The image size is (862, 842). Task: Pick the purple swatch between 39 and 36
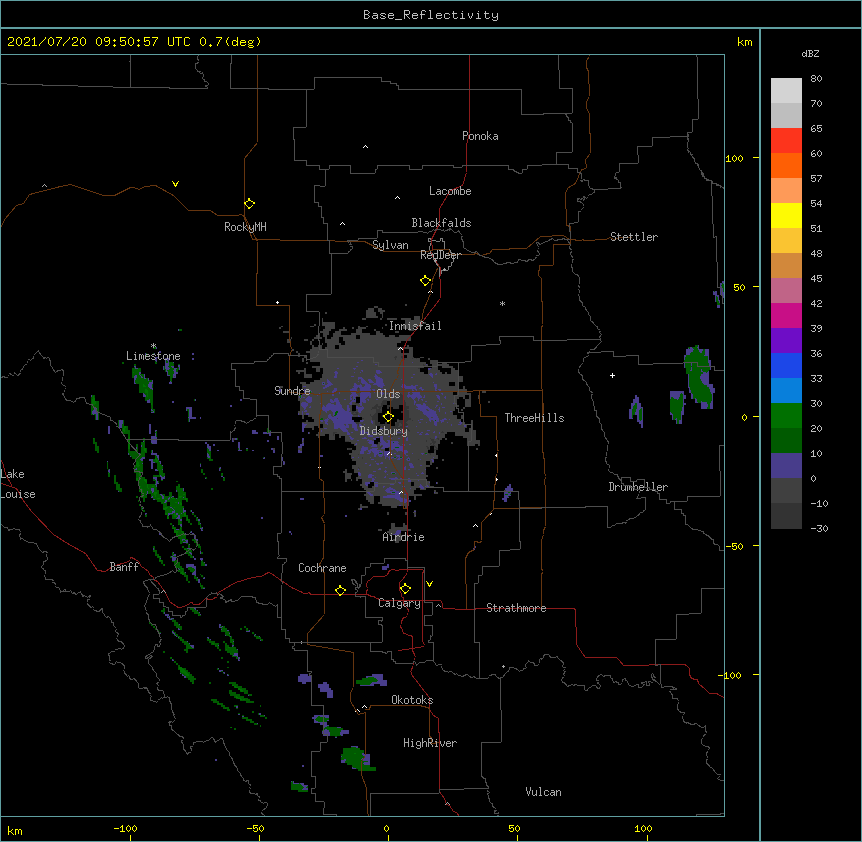(x=786, y=340)
